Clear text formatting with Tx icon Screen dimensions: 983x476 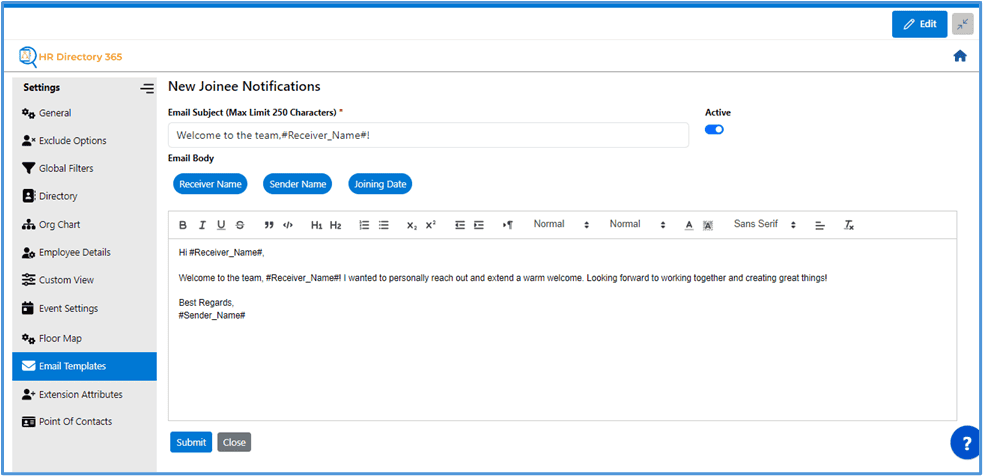849,225
